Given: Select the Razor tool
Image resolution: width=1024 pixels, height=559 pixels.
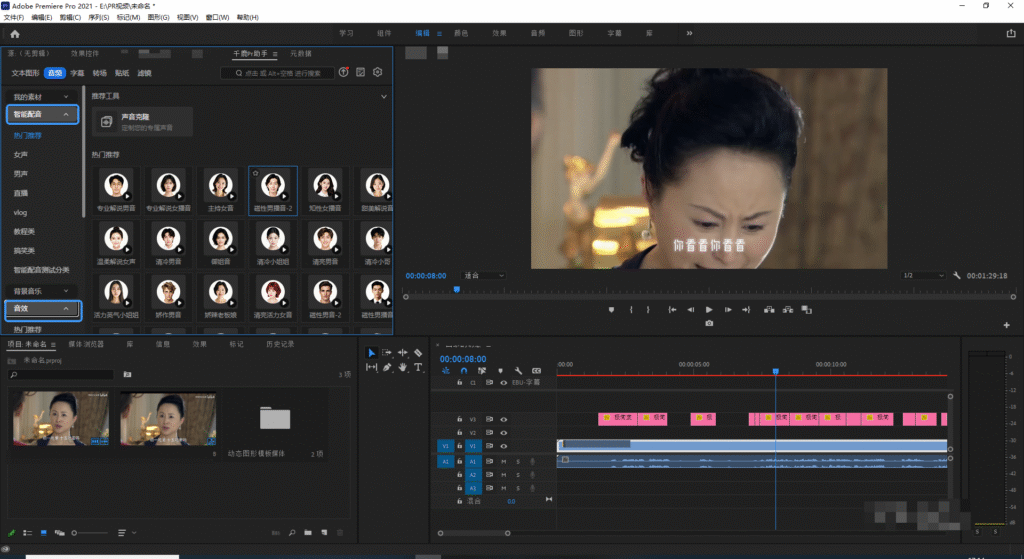Looking at the screenshot, I should pyautogui.click(x=418, y=353).
